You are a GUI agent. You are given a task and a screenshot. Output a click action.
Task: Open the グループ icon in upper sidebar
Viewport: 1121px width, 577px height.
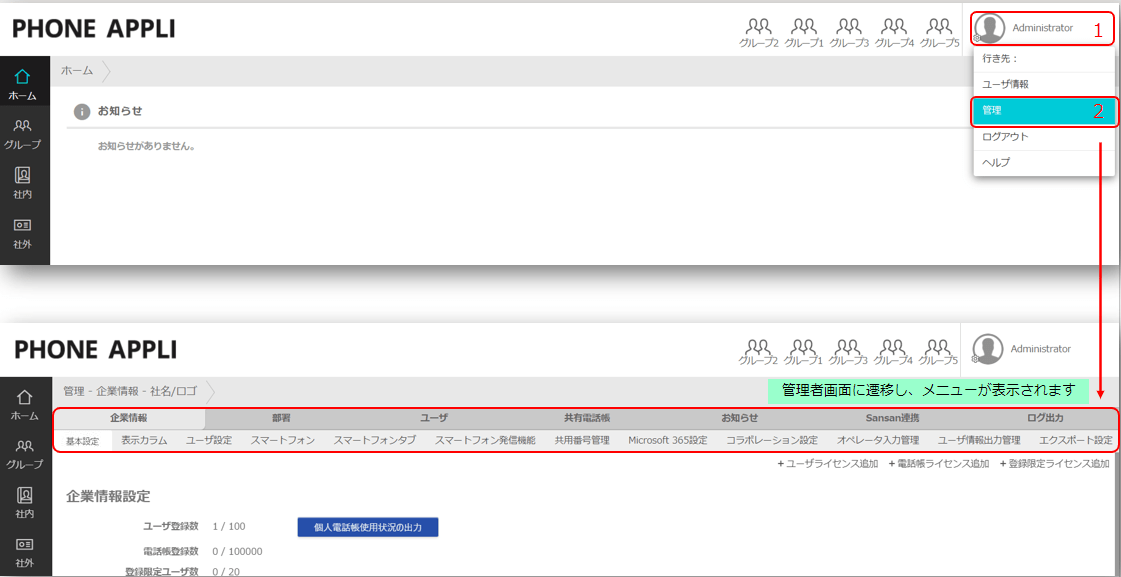[23, 133]
